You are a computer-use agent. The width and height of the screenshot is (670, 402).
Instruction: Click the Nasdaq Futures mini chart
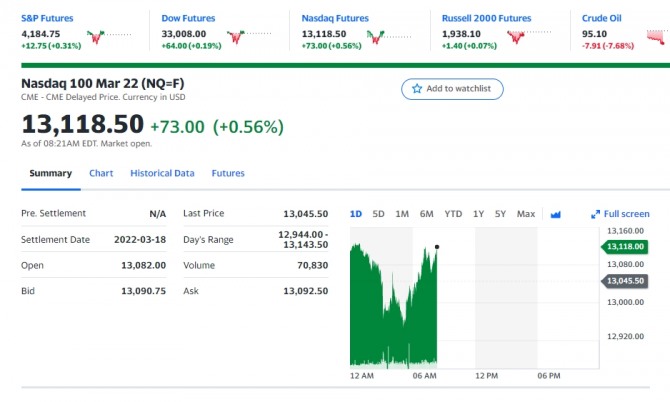tap(387, 38)
